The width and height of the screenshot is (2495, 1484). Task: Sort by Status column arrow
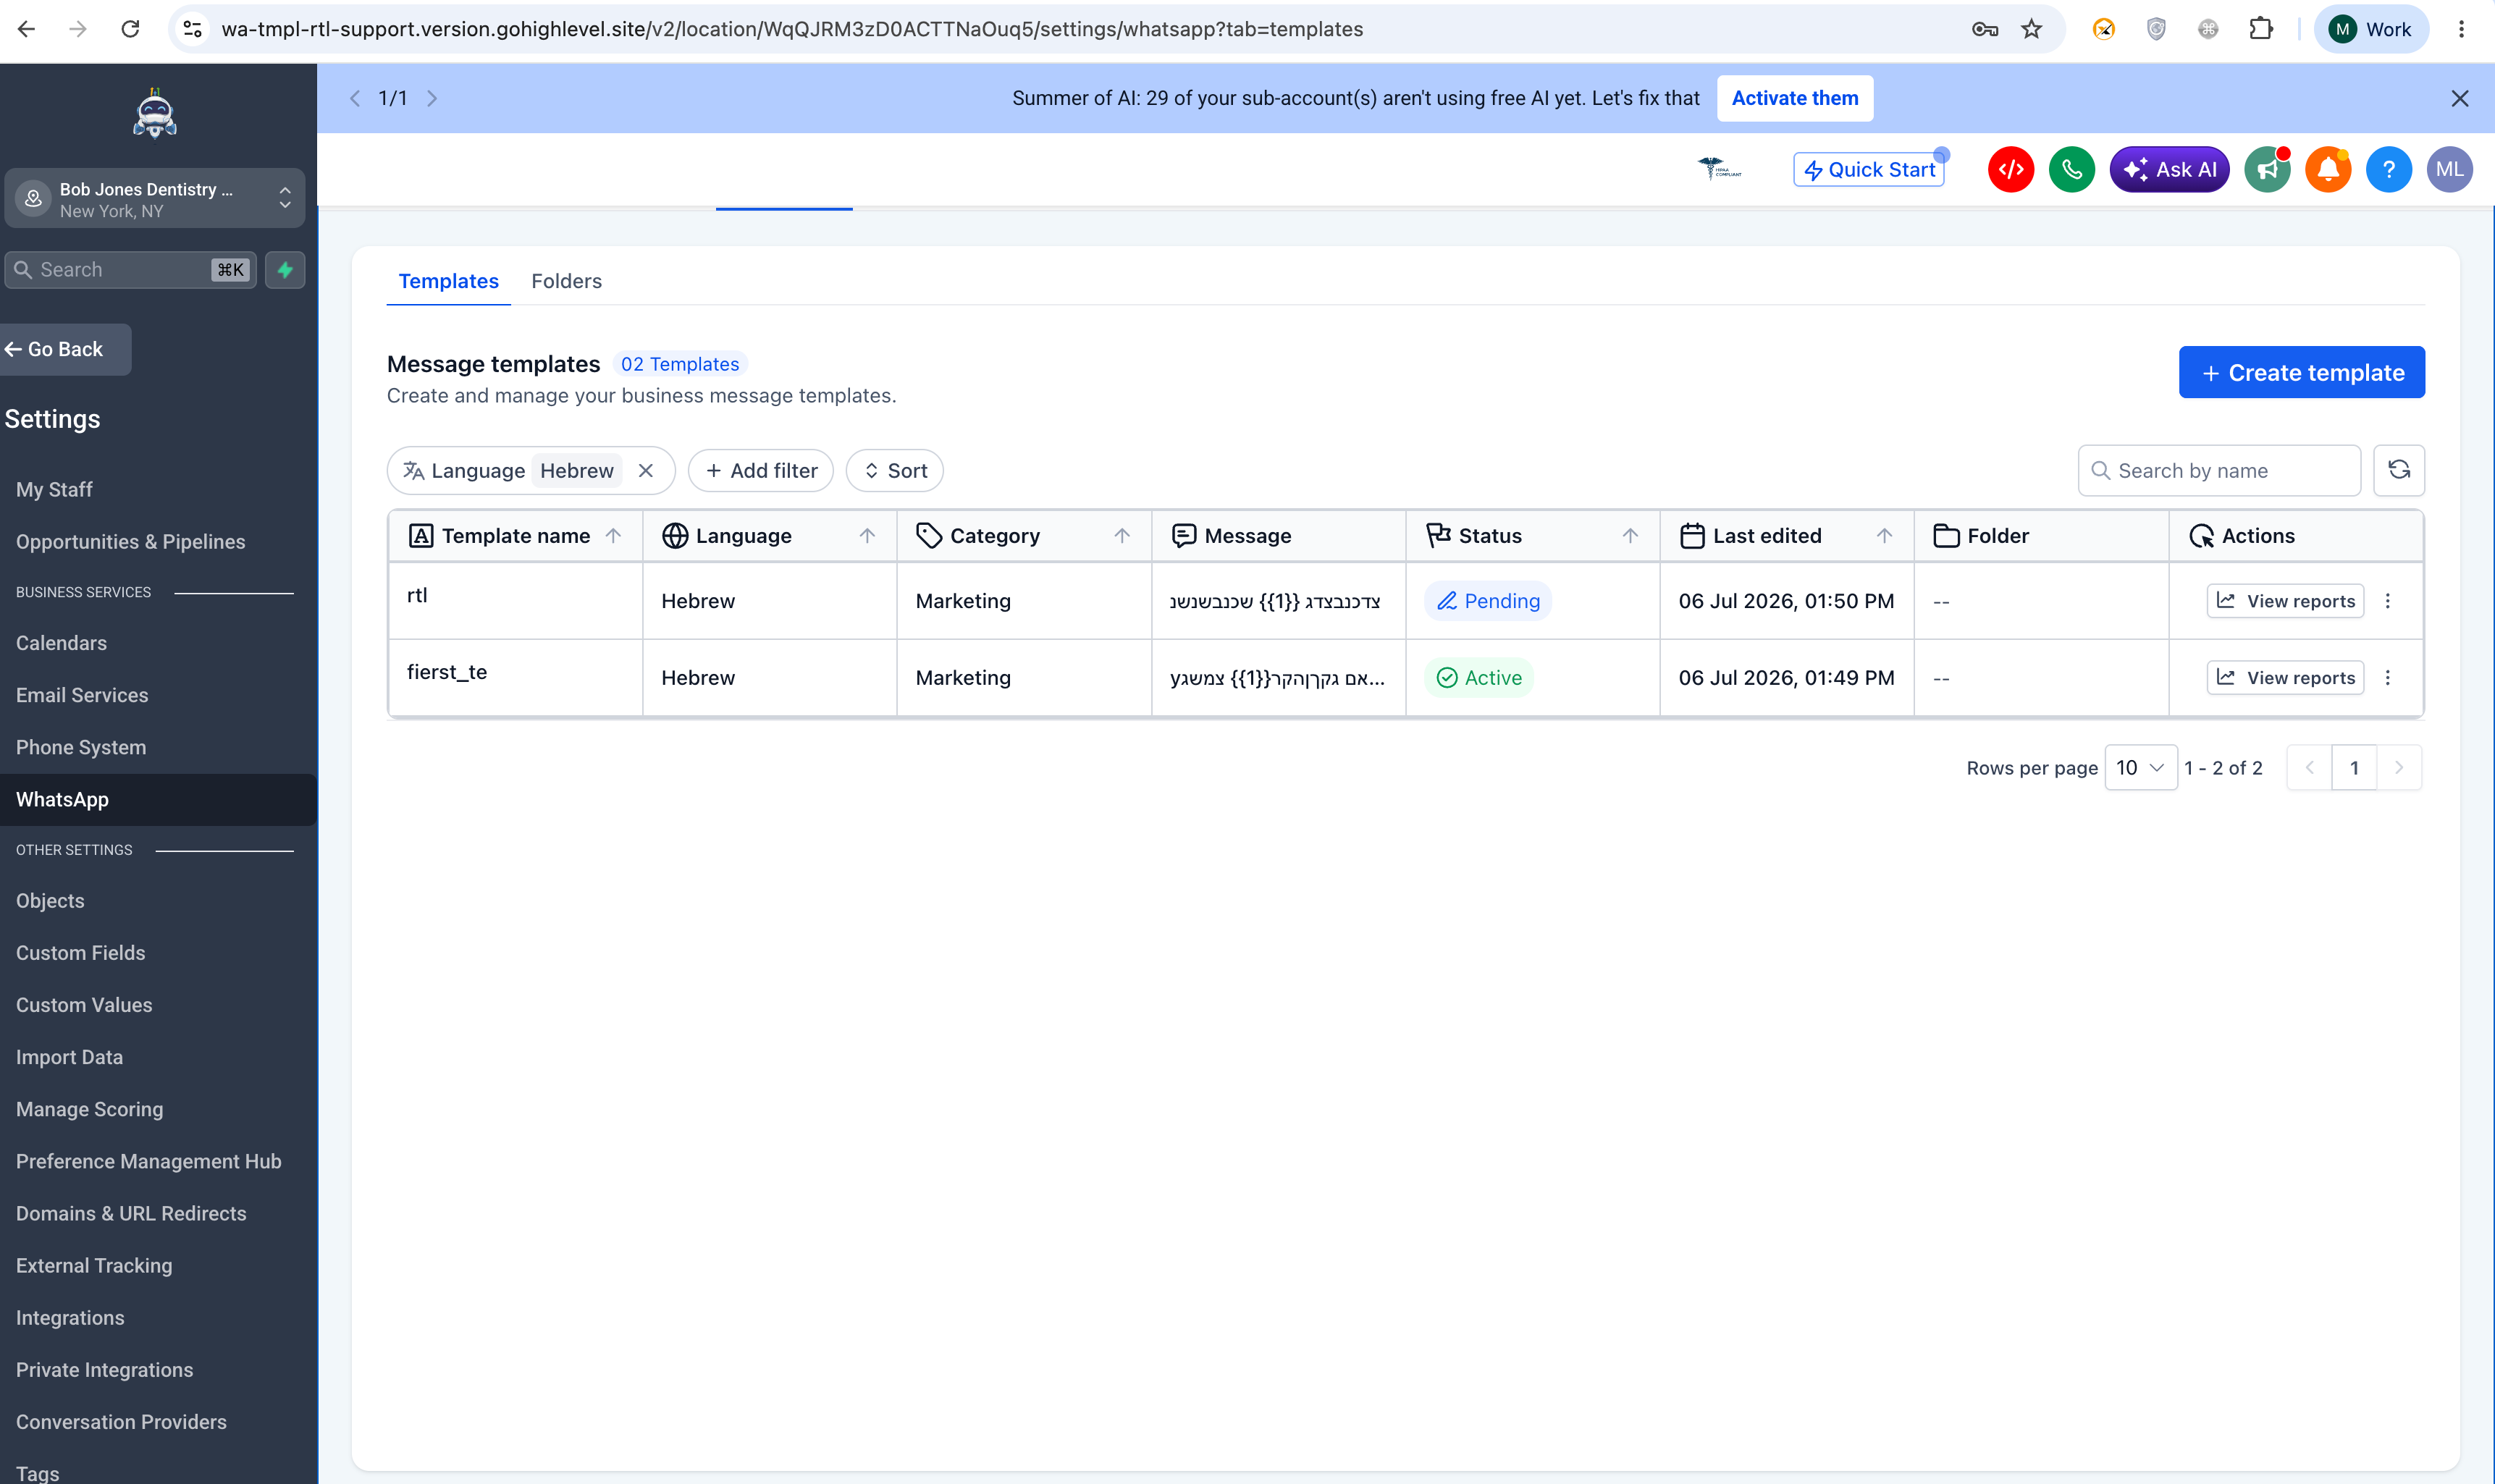(1630, 536)
